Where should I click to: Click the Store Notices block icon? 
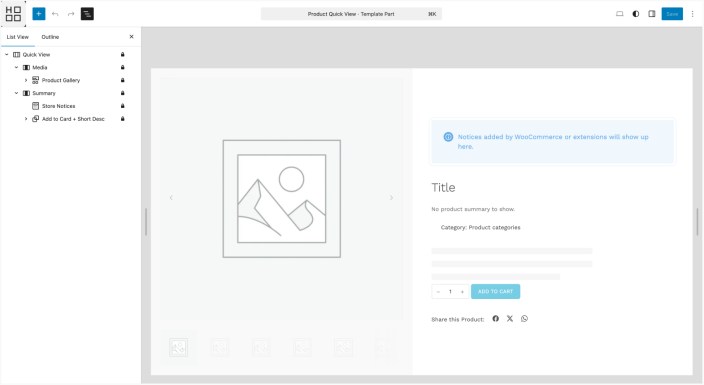click(35, 106)
